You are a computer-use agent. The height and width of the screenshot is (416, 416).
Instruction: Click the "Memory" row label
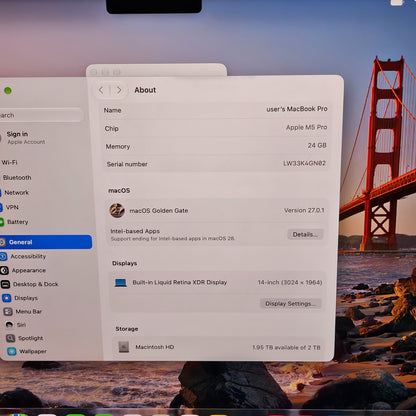[x=118, y=147]
